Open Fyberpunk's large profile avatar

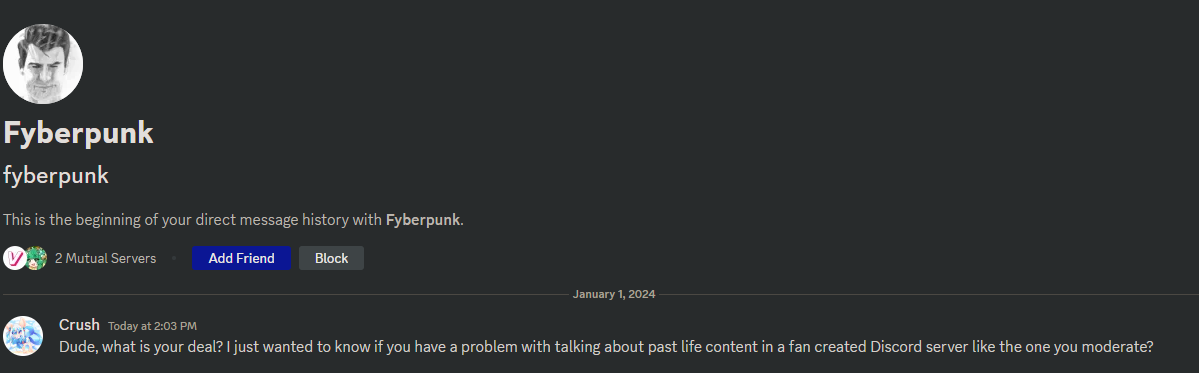[43, 63]
